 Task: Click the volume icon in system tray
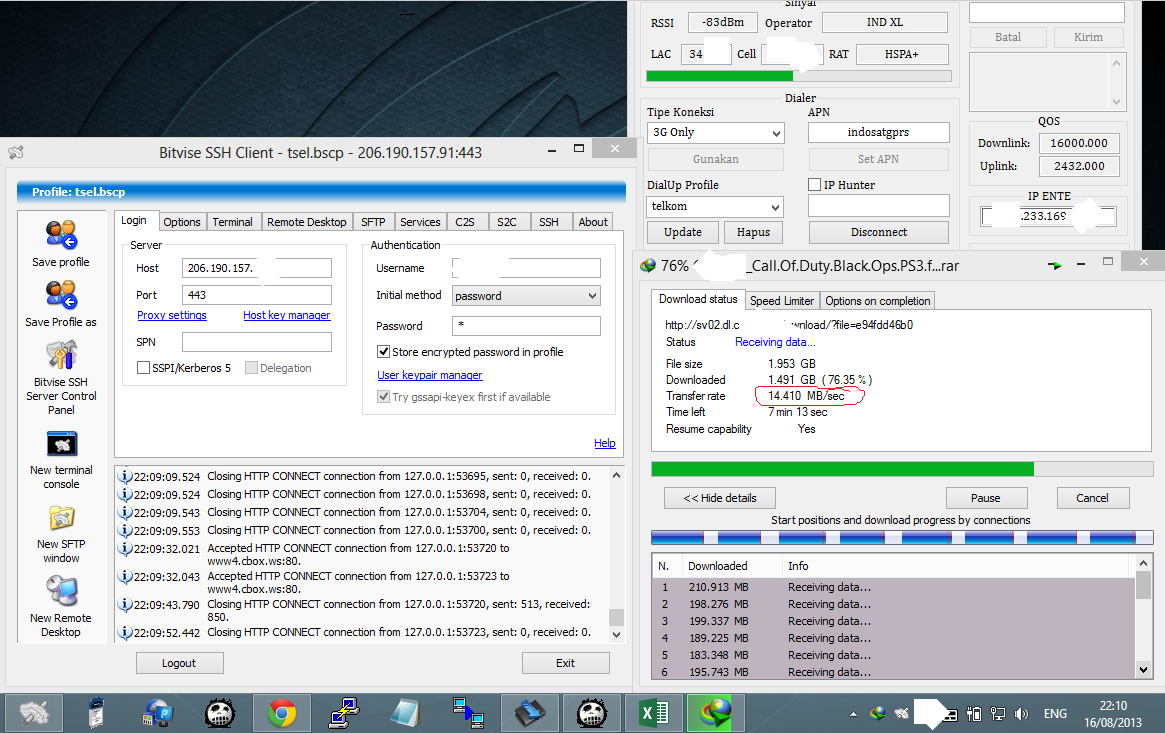[1022, 714]
